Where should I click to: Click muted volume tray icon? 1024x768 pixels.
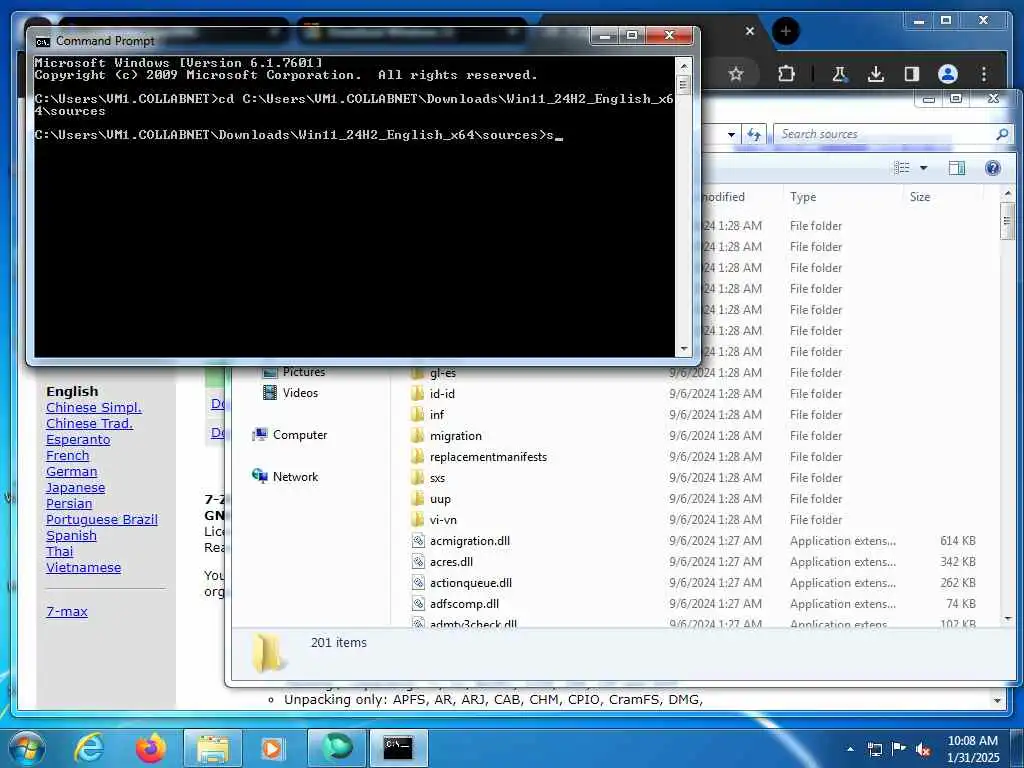[x=923, y=749]
